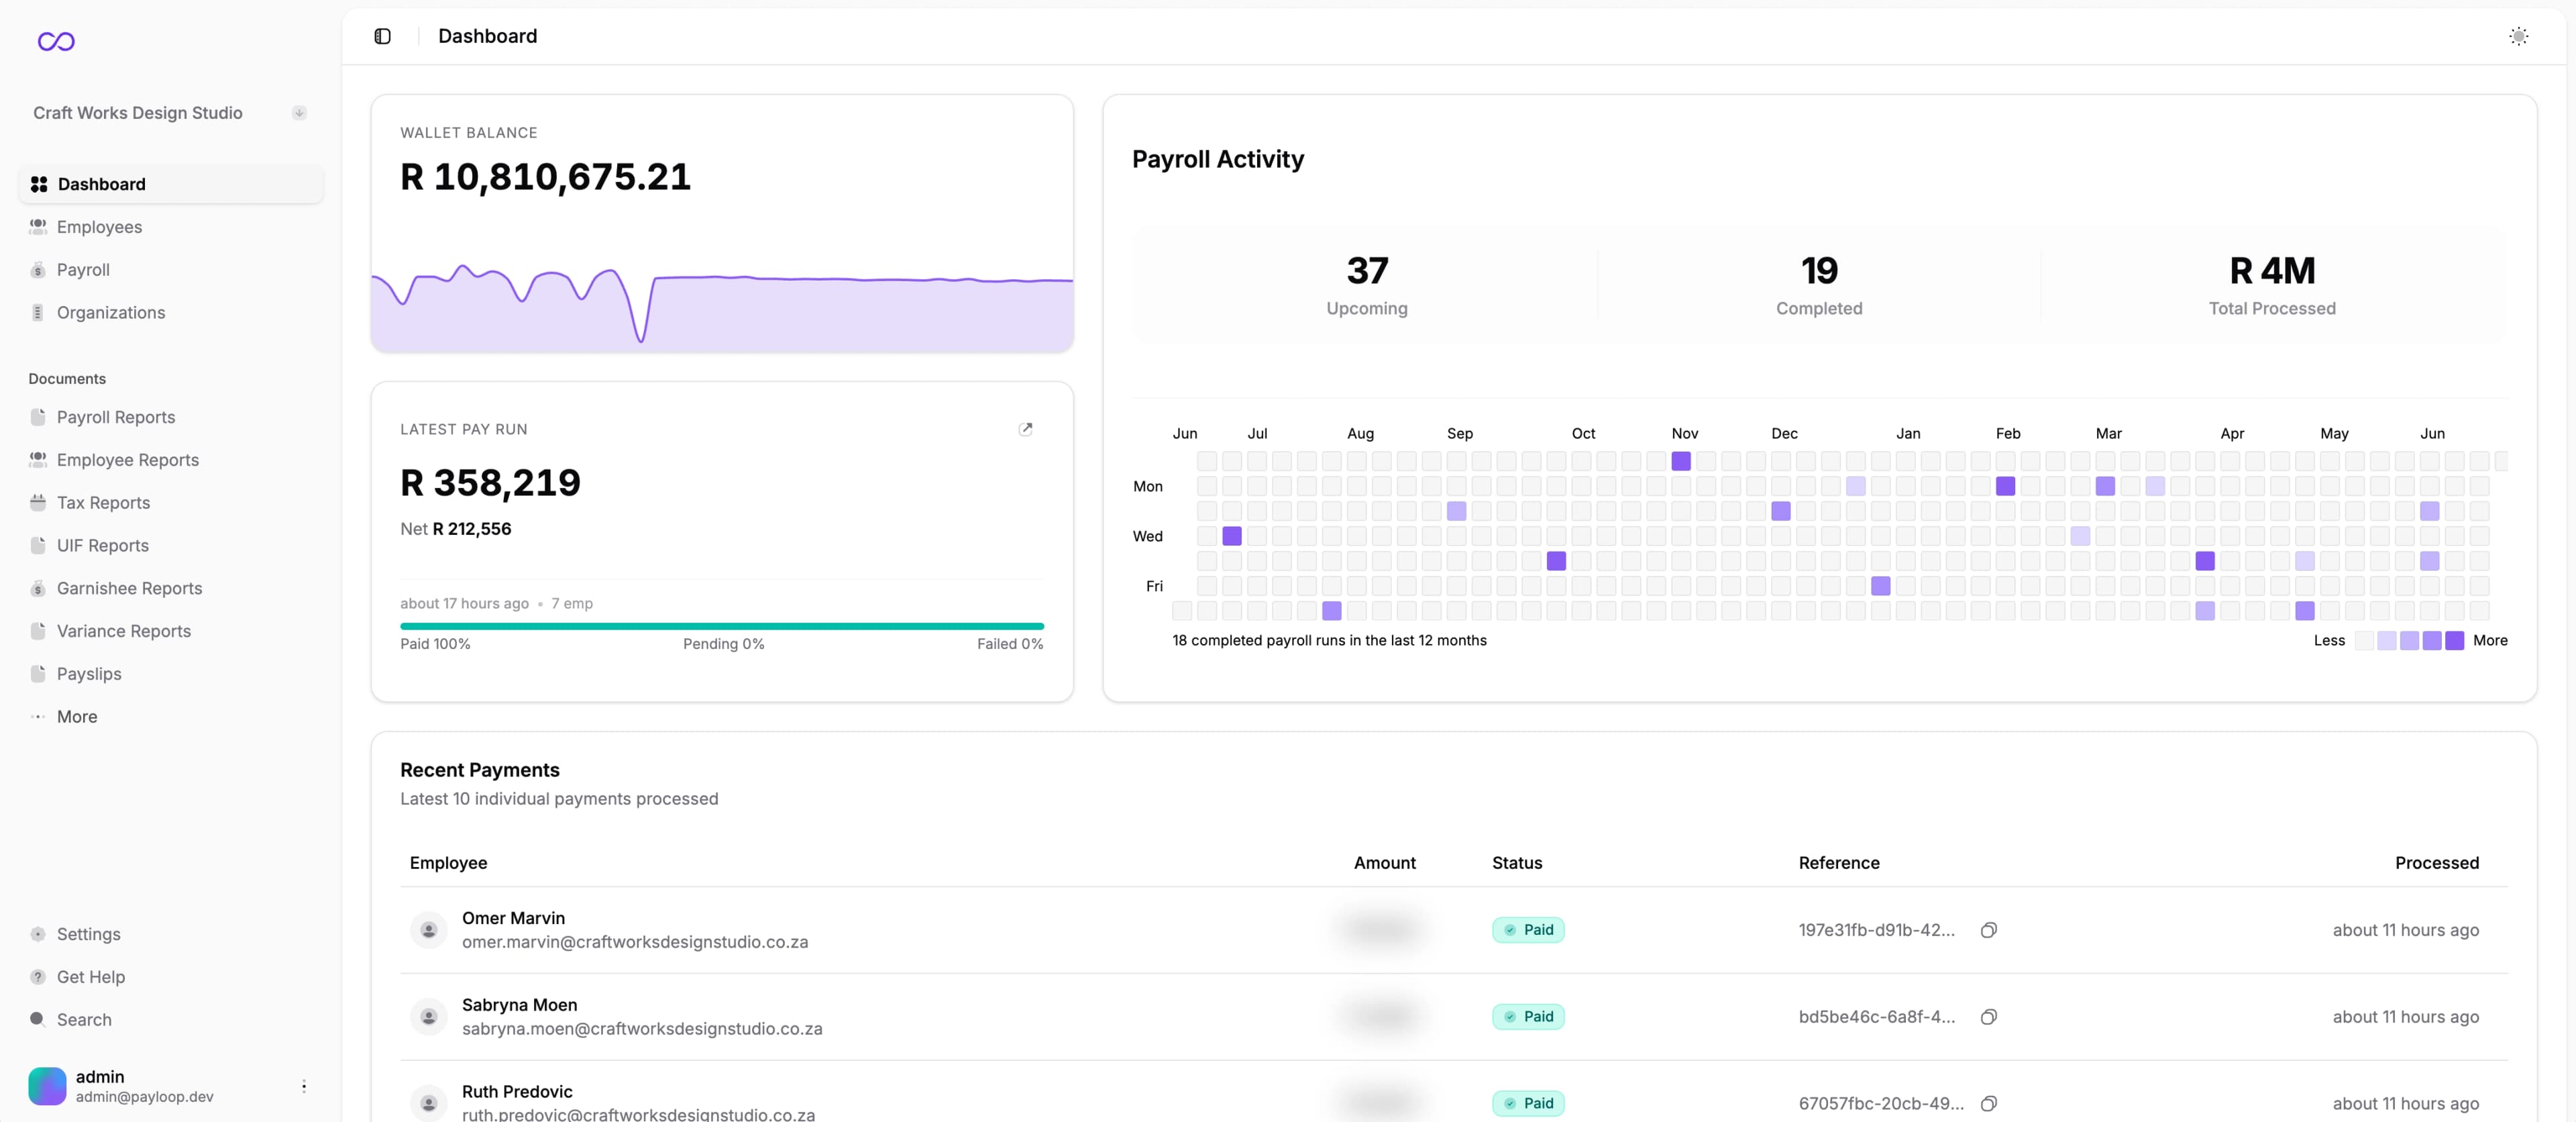
Task: Click Sabryna Moen's avatar
Action: click(428, 1016)
